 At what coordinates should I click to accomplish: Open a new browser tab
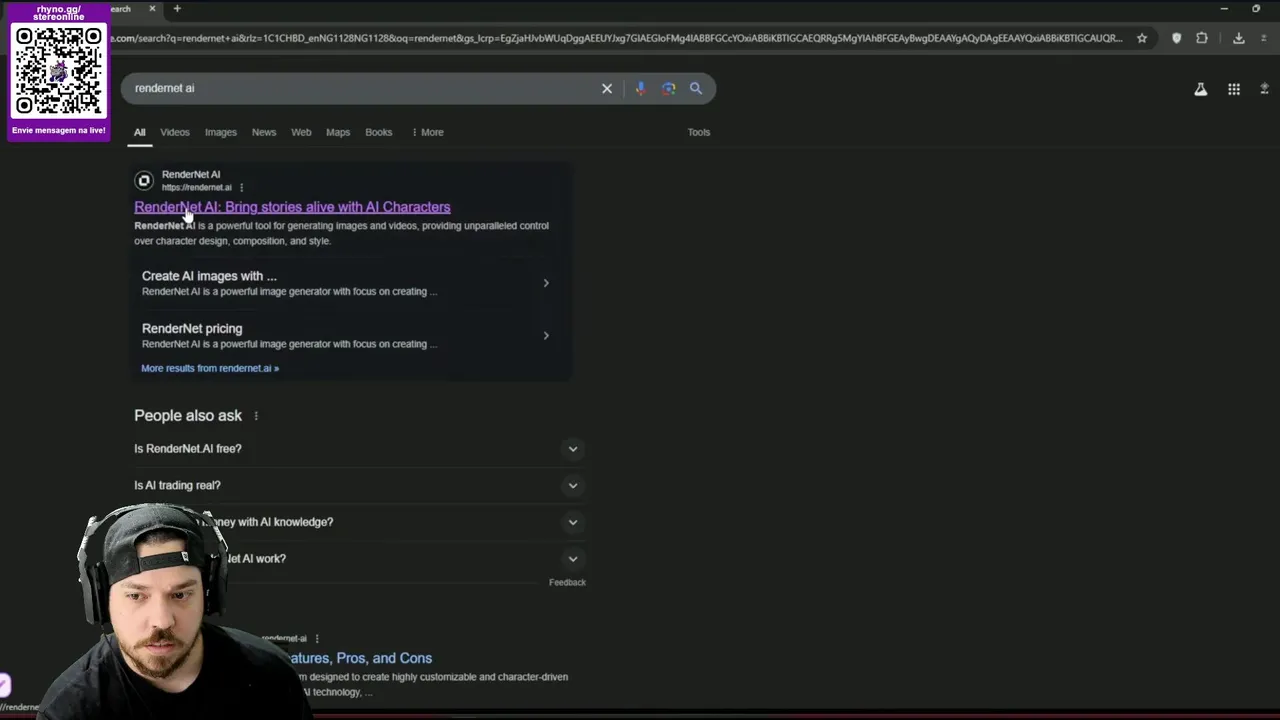pos(177,9)
